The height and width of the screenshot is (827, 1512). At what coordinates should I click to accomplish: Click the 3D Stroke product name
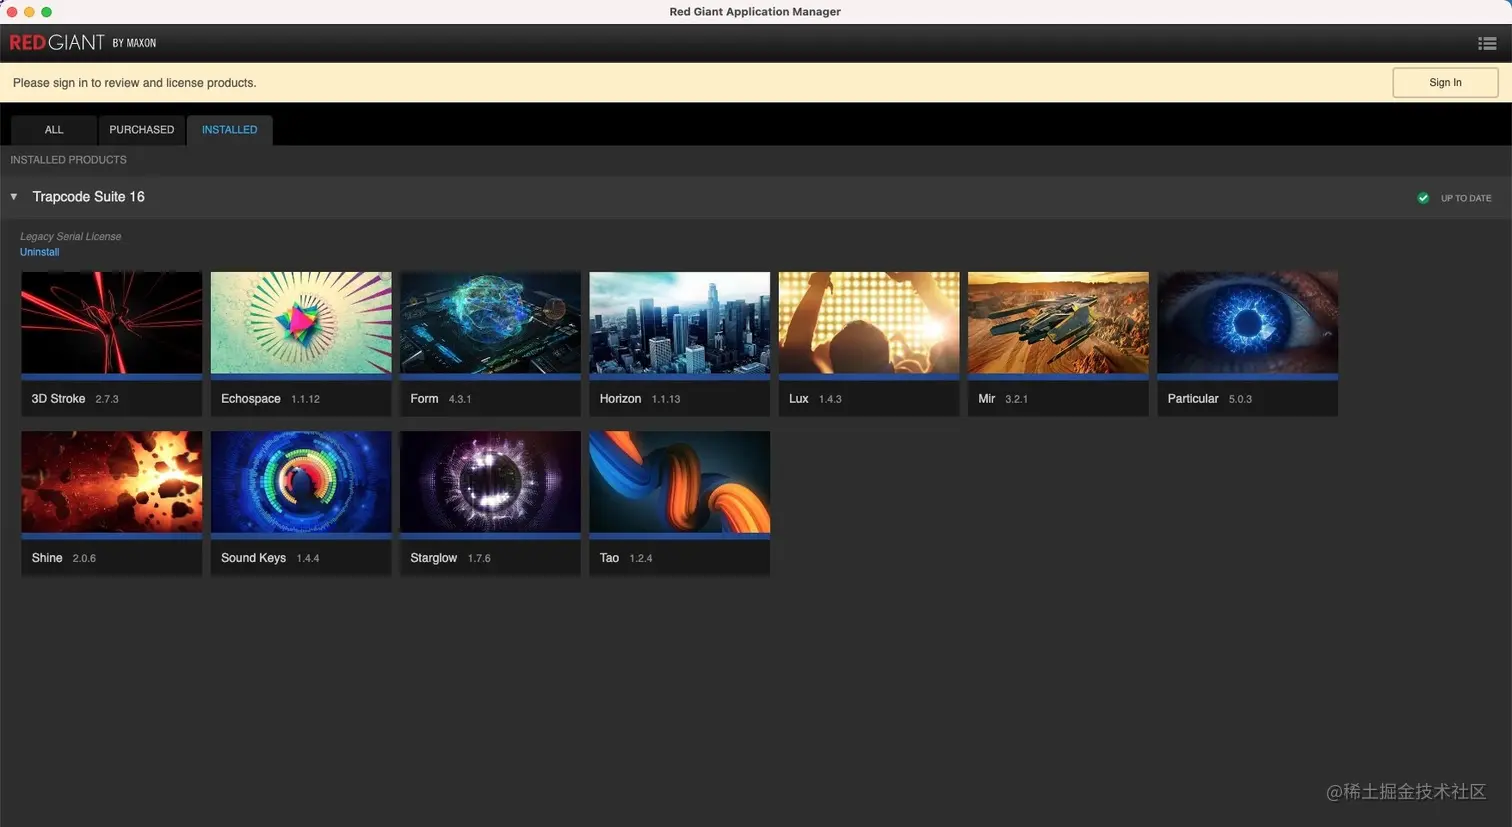coord(58,399)
